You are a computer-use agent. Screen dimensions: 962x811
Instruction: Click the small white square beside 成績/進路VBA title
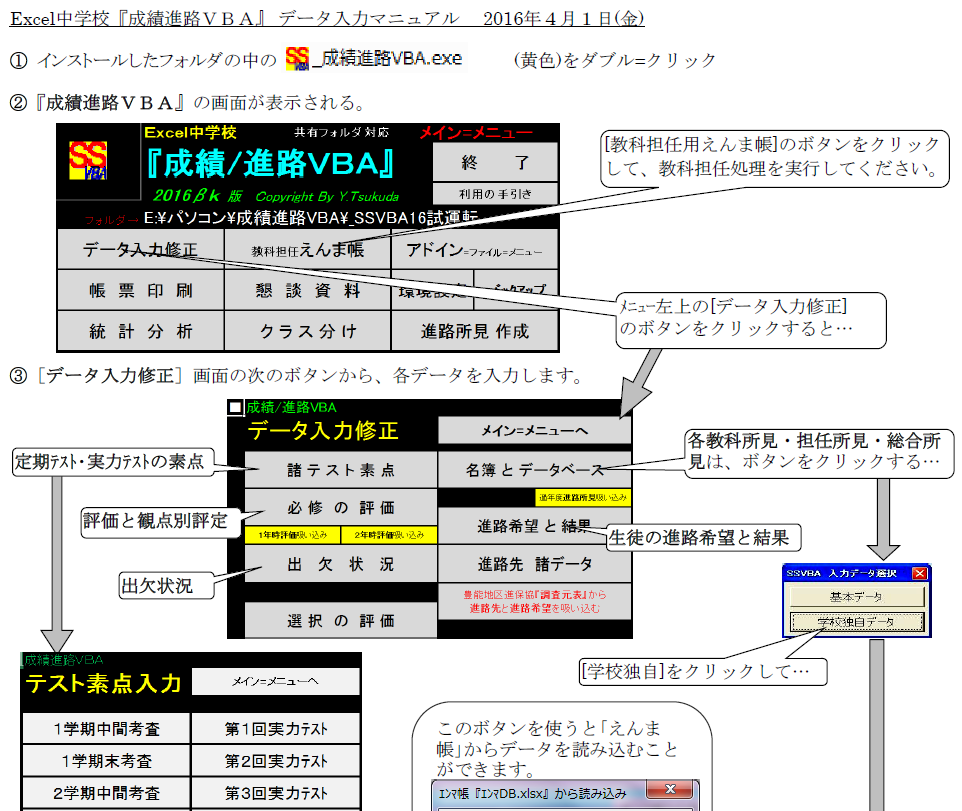[235, 407]
